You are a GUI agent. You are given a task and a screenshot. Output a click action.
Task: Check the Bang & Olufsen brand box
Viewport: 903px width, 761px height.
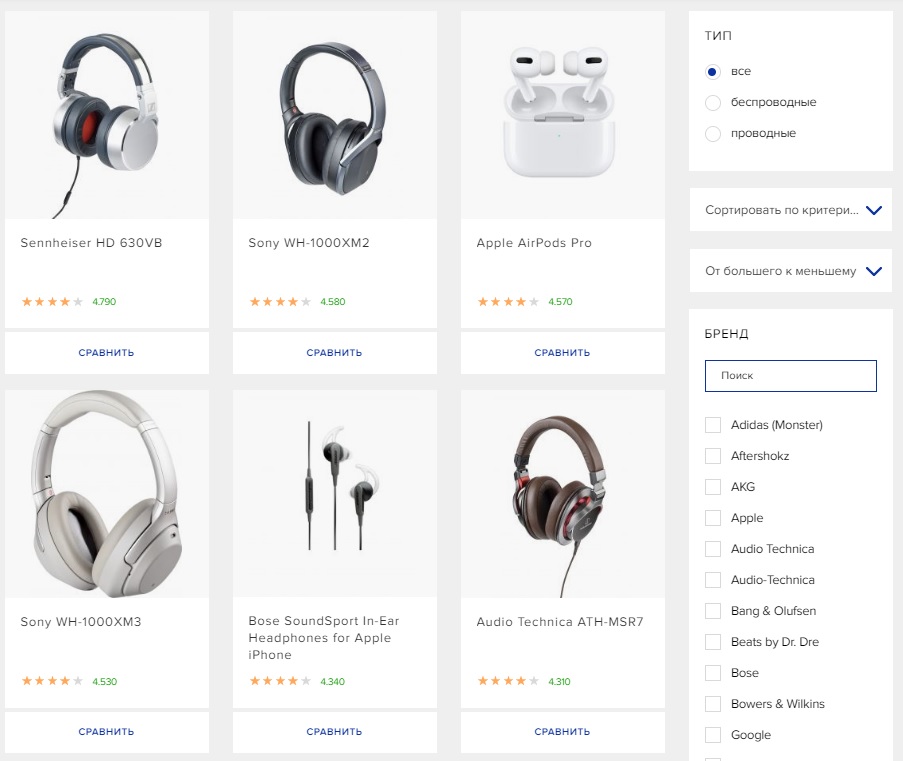point(713,611)
